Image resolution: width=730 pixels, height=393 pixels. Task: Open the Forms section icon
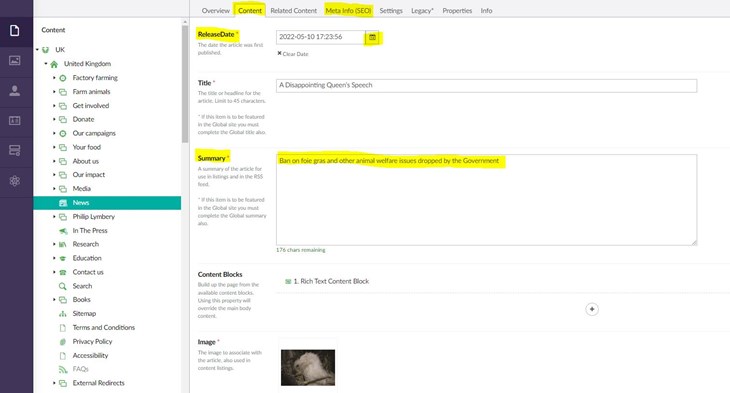pyautogui.click(x=15, y=150)
